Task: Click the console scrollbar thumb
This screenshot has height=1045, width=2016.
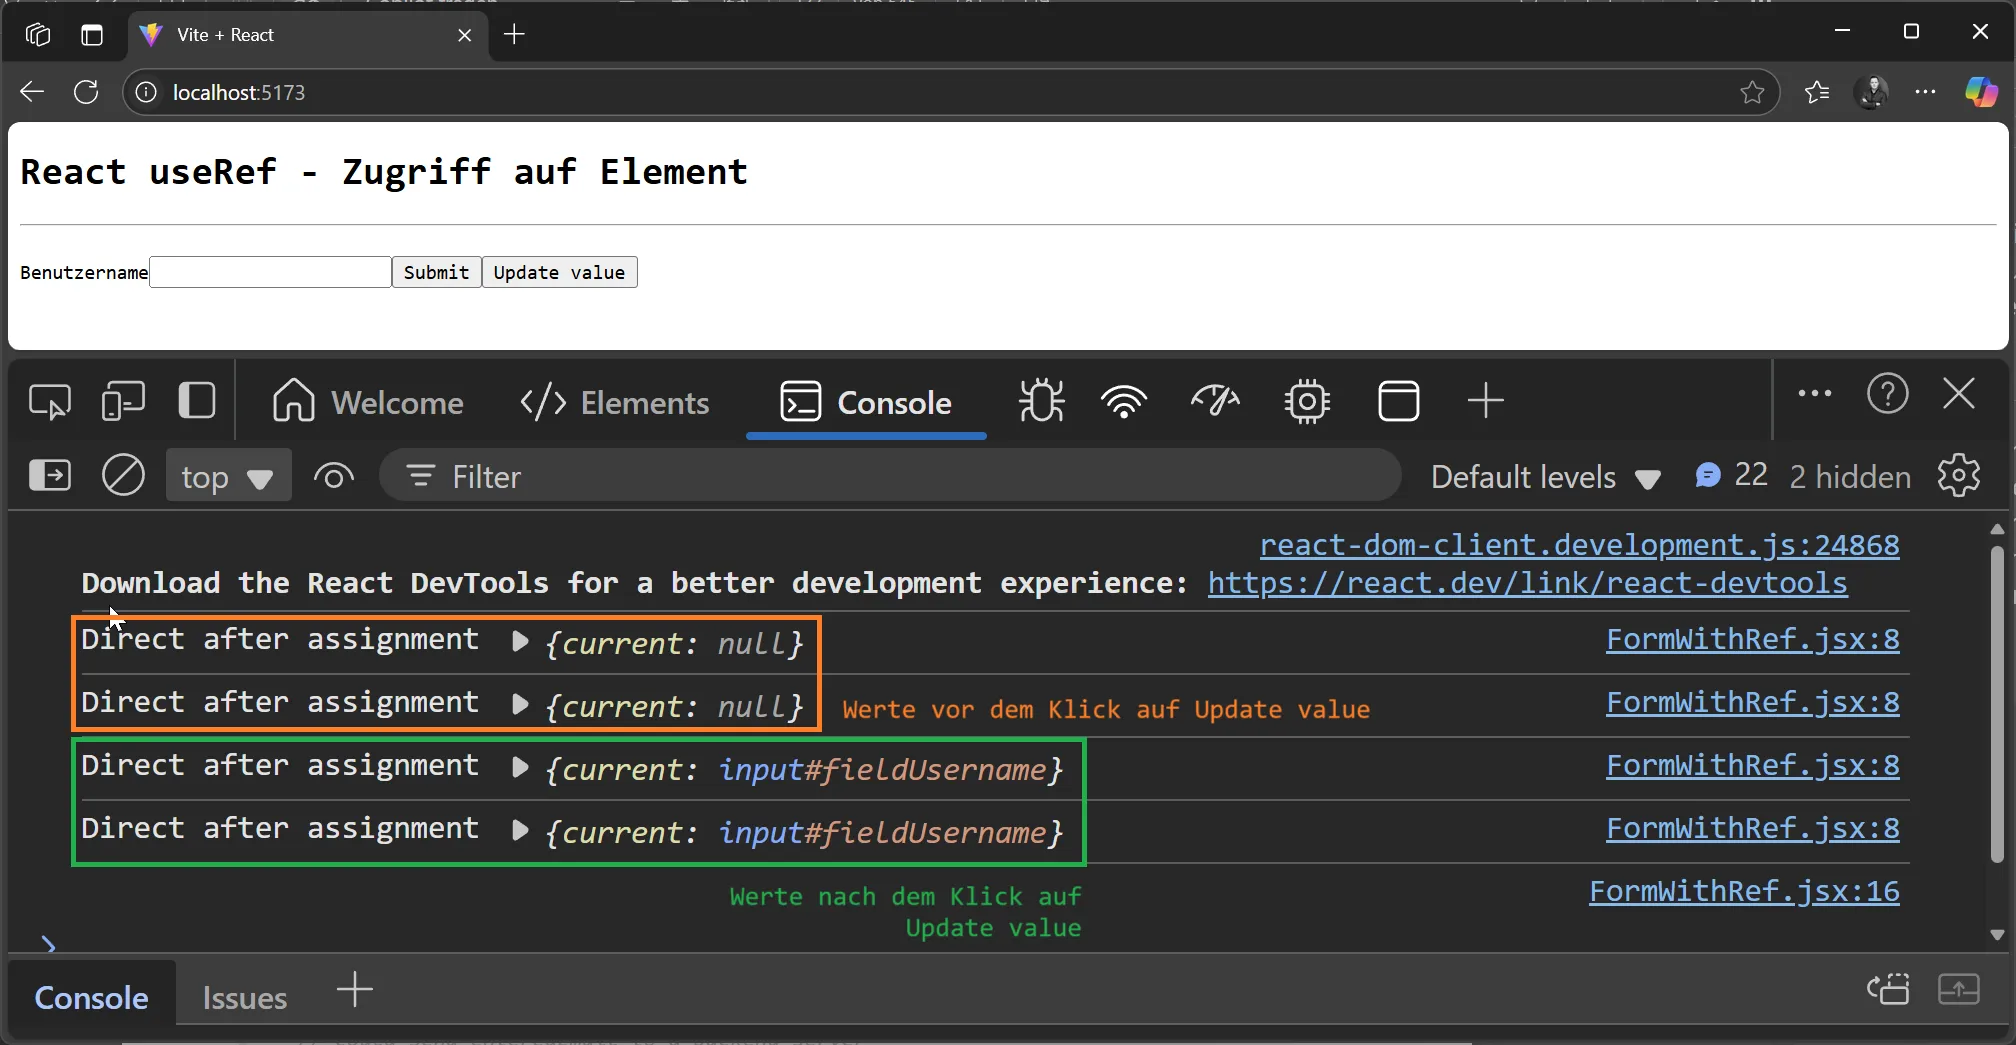Action: pos(1996,703)
